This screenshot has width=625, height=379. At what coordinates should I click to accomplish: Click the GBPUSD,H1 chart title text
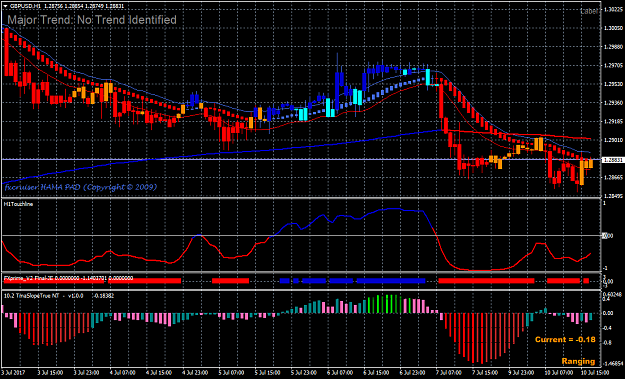coord(25,6)
